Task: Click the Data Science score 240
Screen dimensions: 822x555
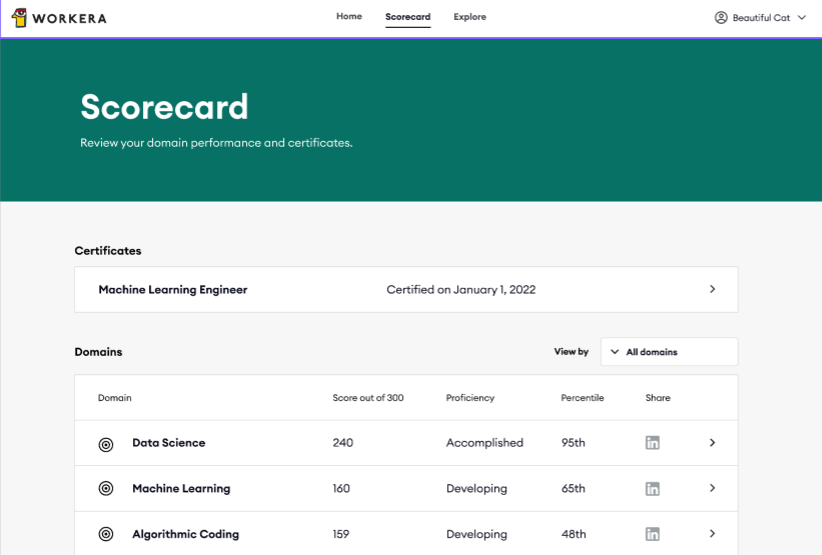Action: click(343, 443)
